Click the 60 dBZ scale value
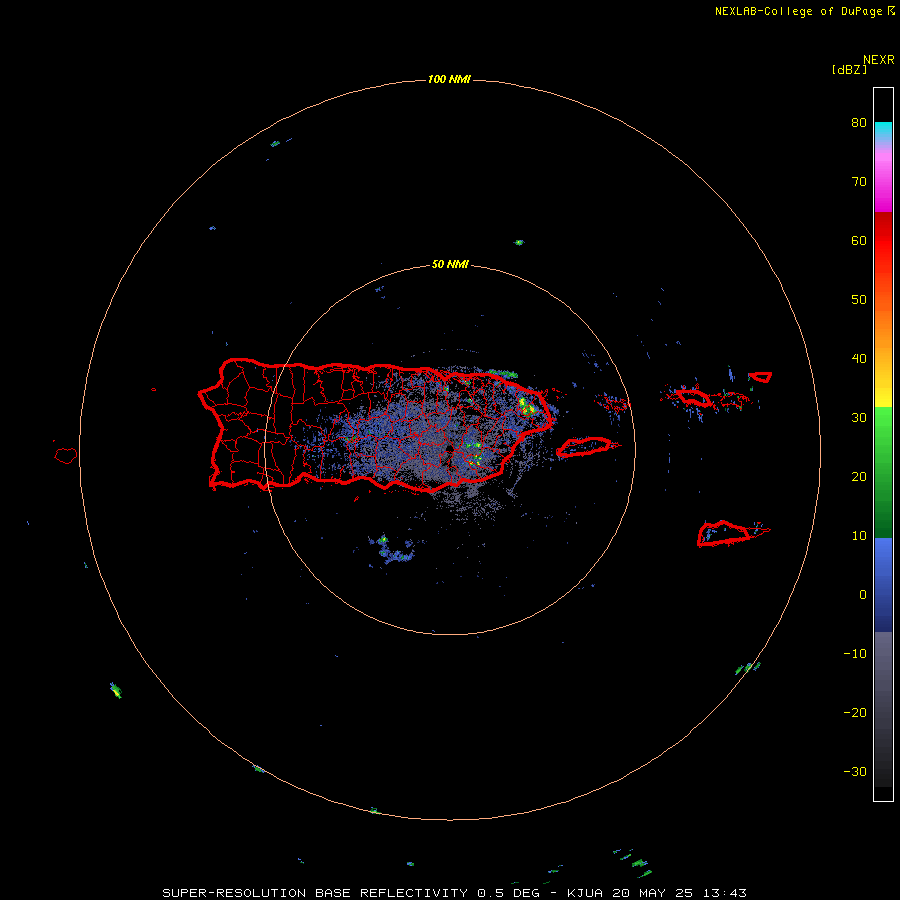Viewport: 900px width, 900px height. pos(859,240)
